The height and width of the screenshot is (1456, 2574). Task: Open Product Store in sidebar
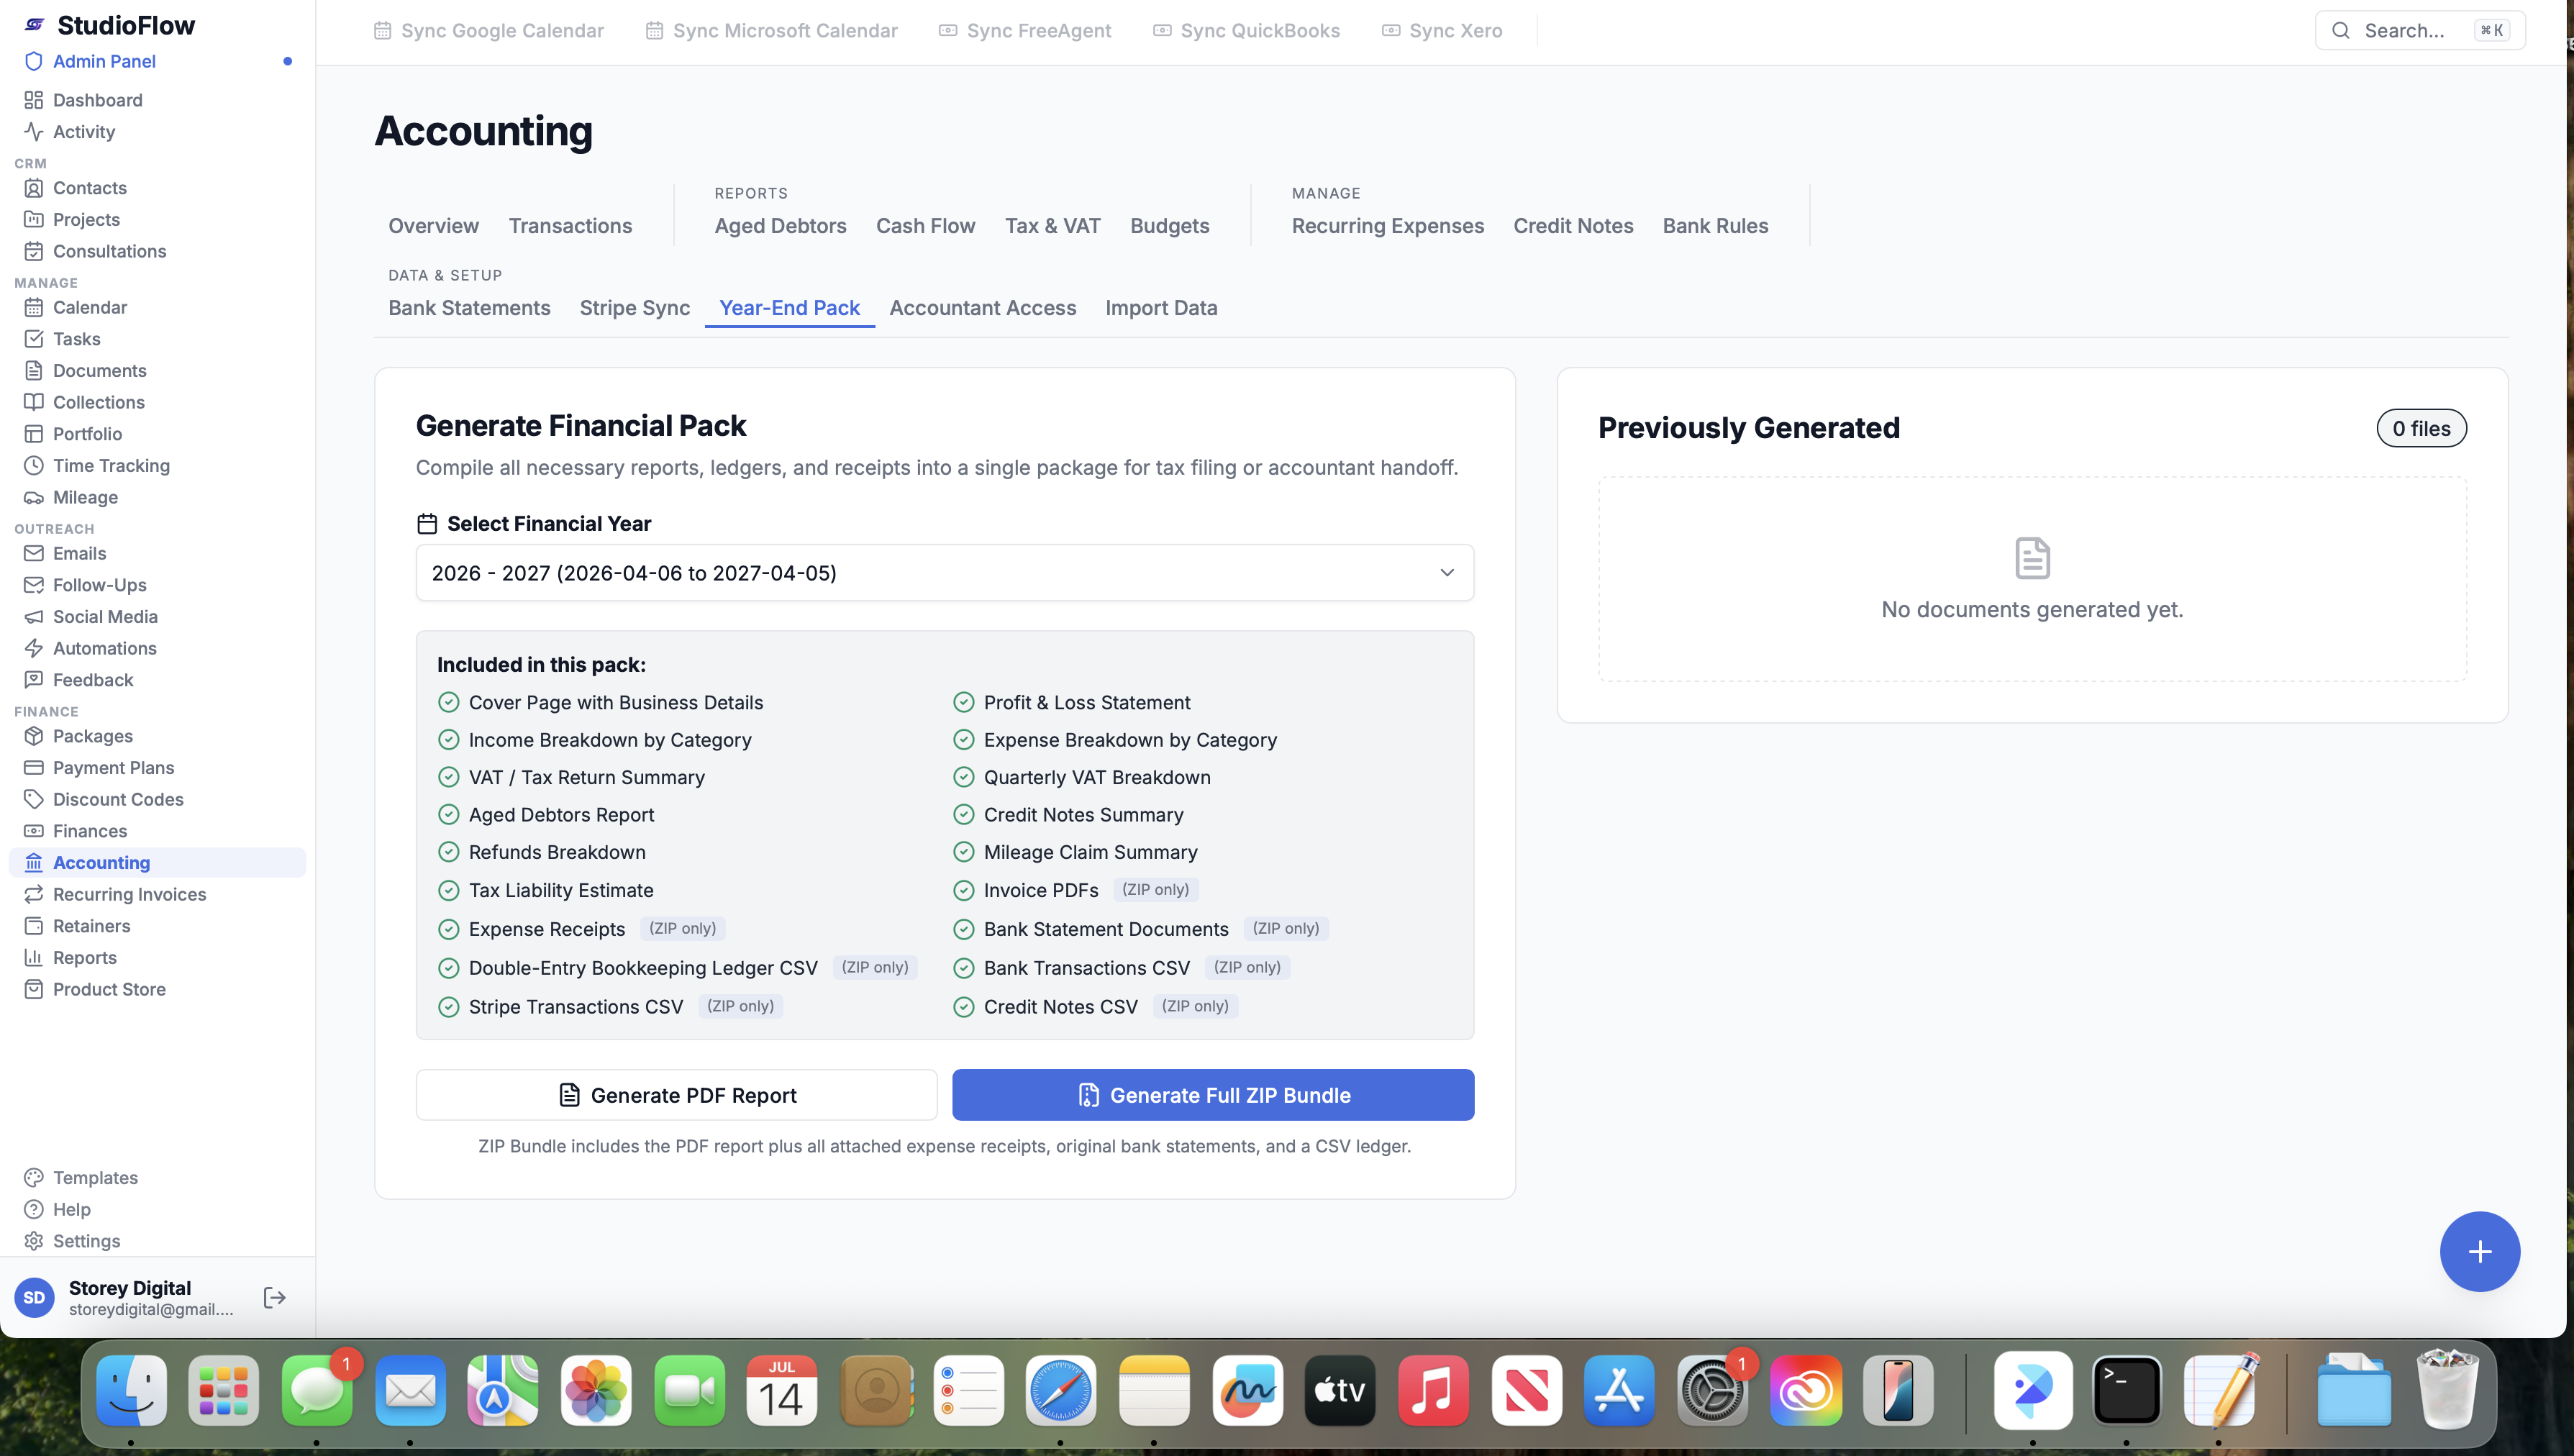pyautogui.click(x=109, y=989)
